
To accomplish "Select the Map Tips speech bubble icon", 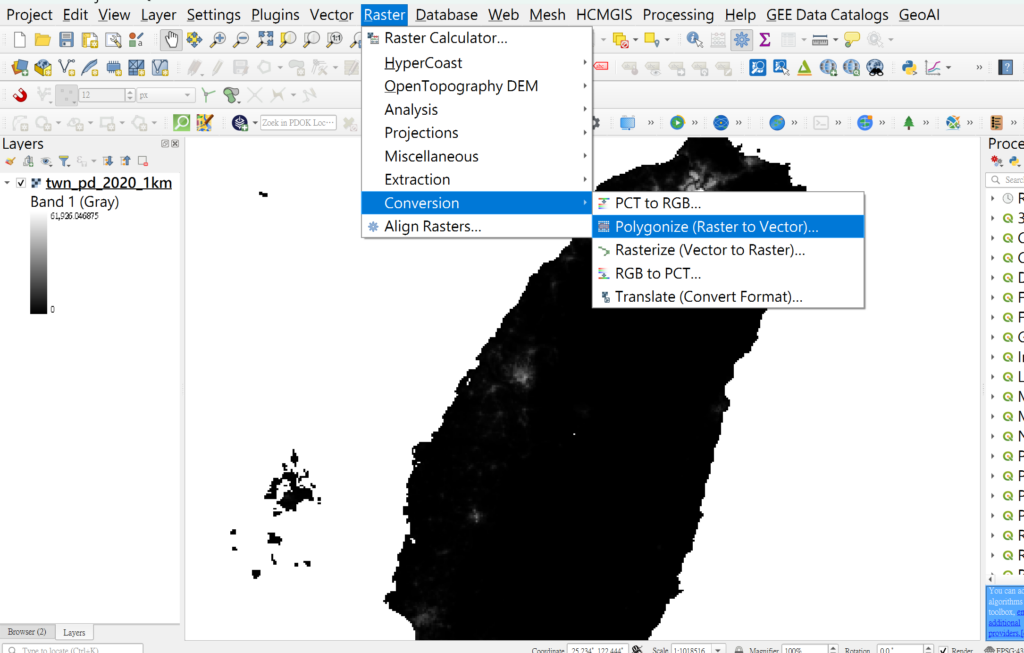I will (852, 40).
